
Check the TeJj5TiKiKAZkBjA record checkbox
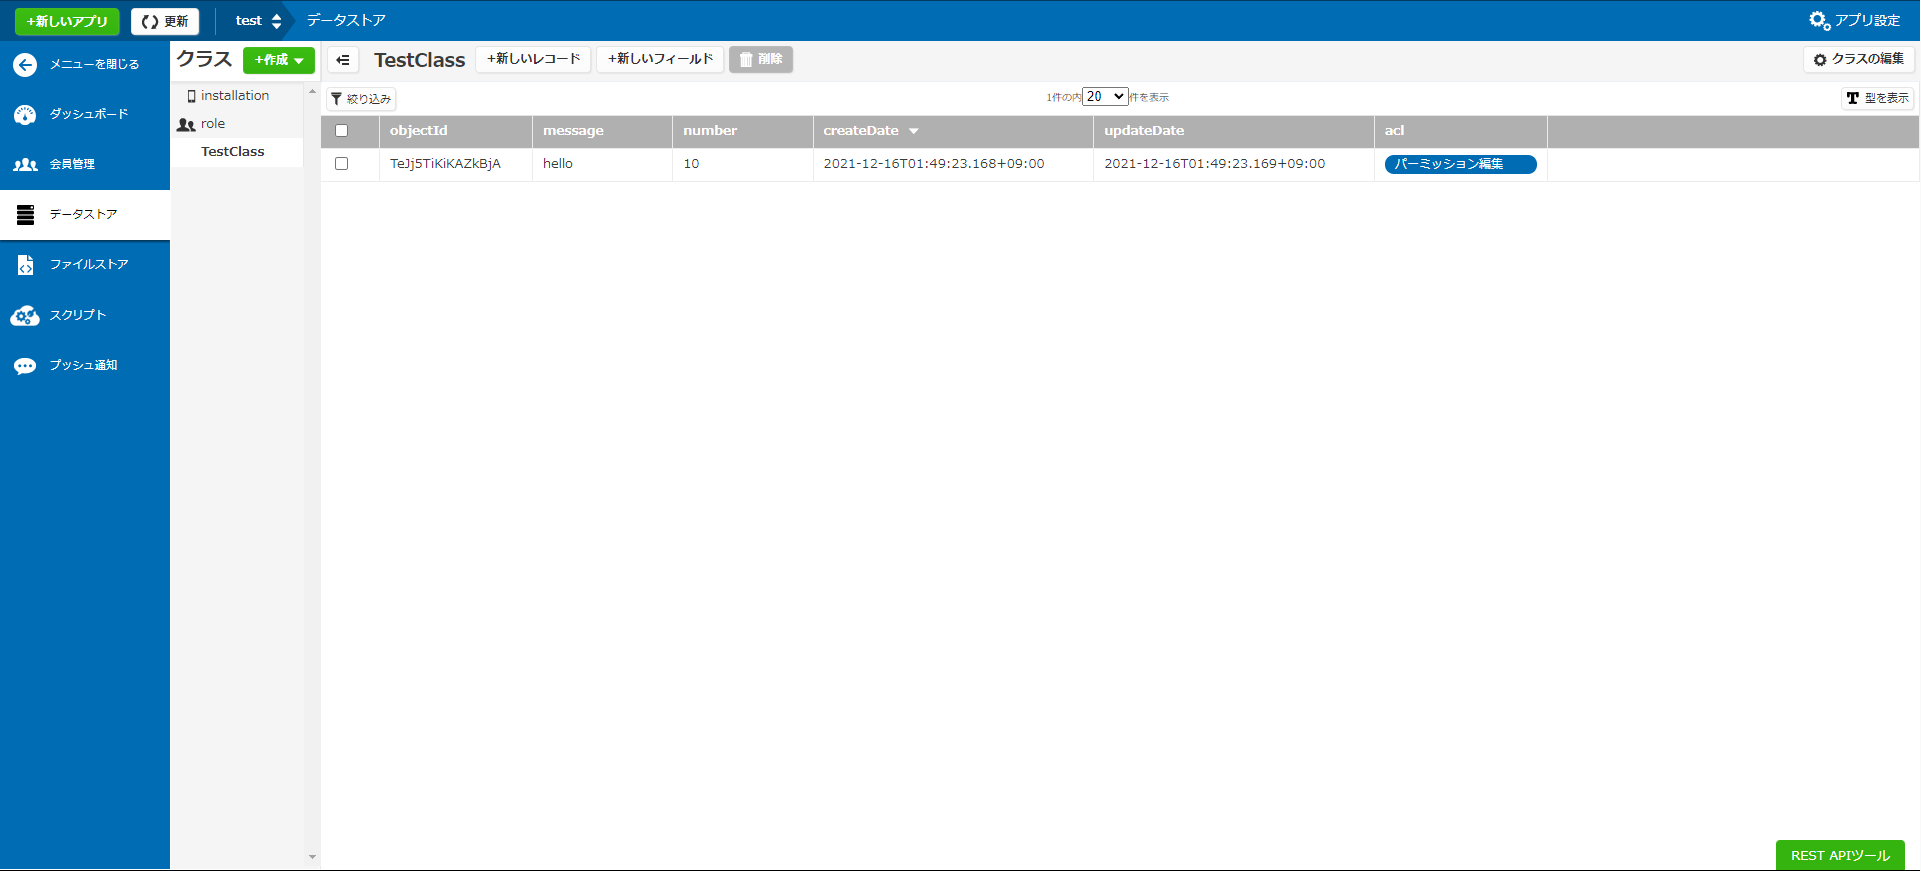click(x=342, y=164)
